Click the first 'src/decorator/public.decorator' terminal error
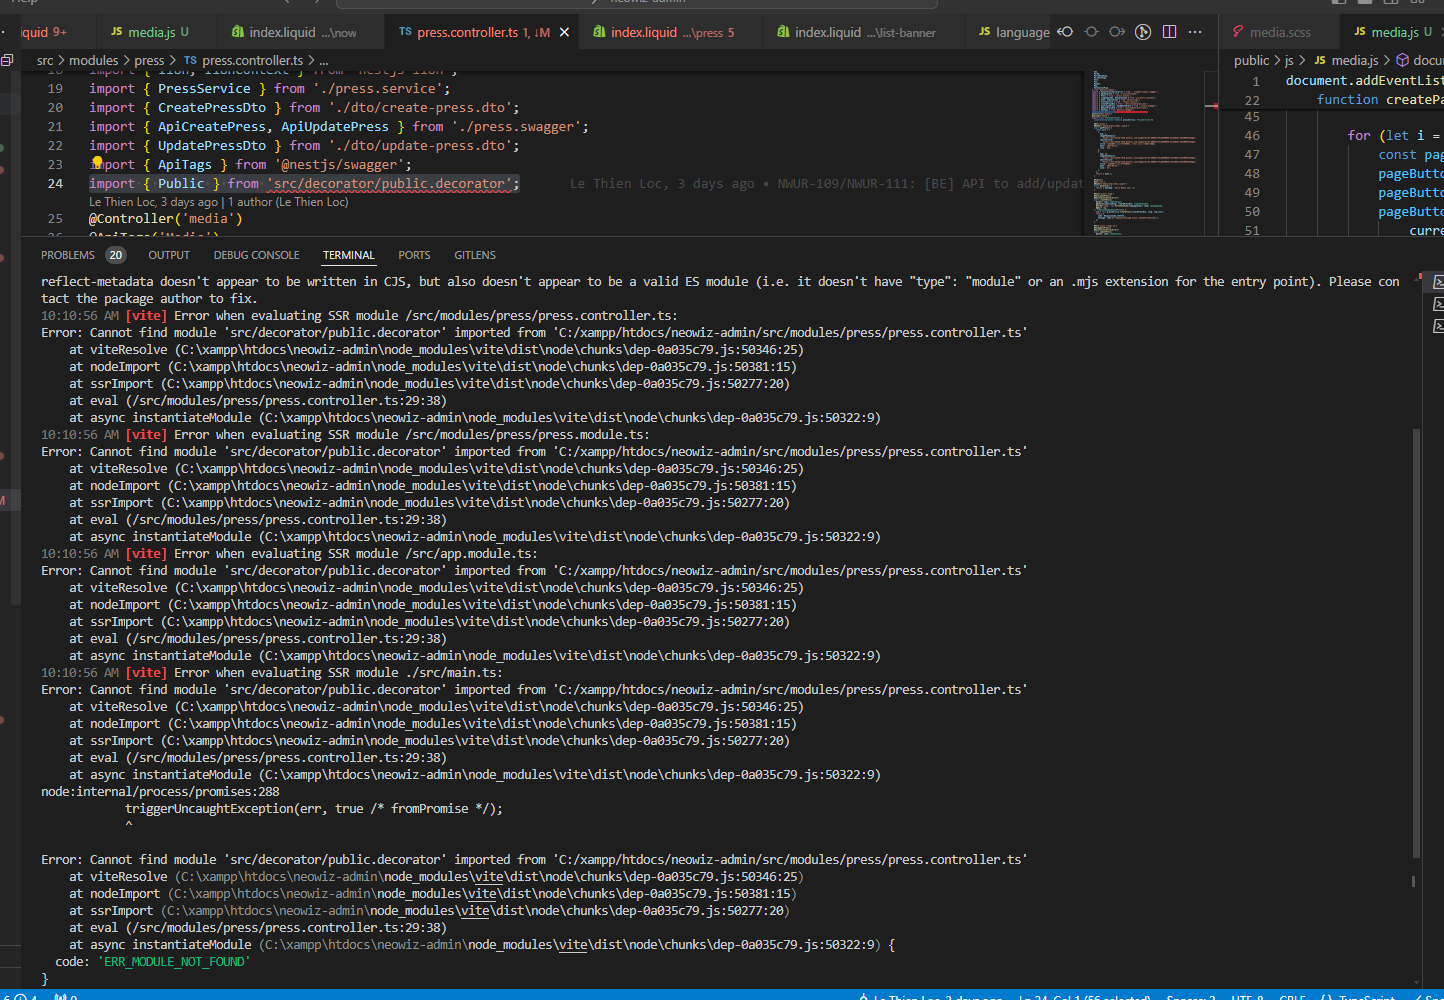 pyautogui.click(x=335, y=333)
